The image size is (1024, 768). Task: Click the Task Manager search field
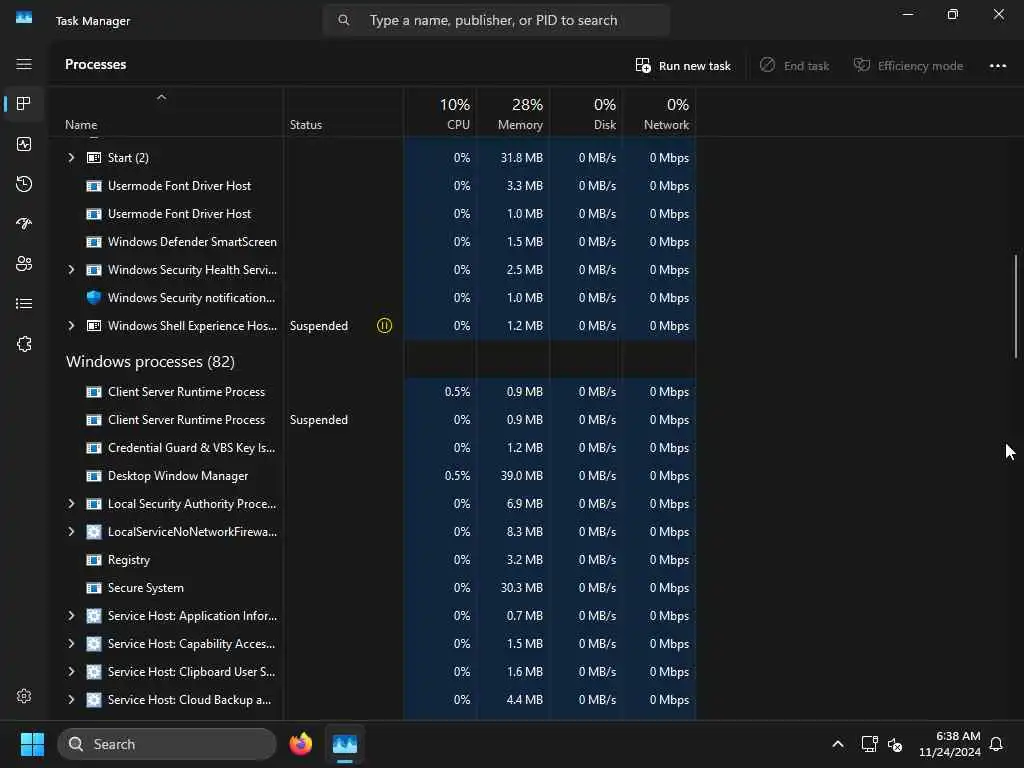[x=496, y=20]
